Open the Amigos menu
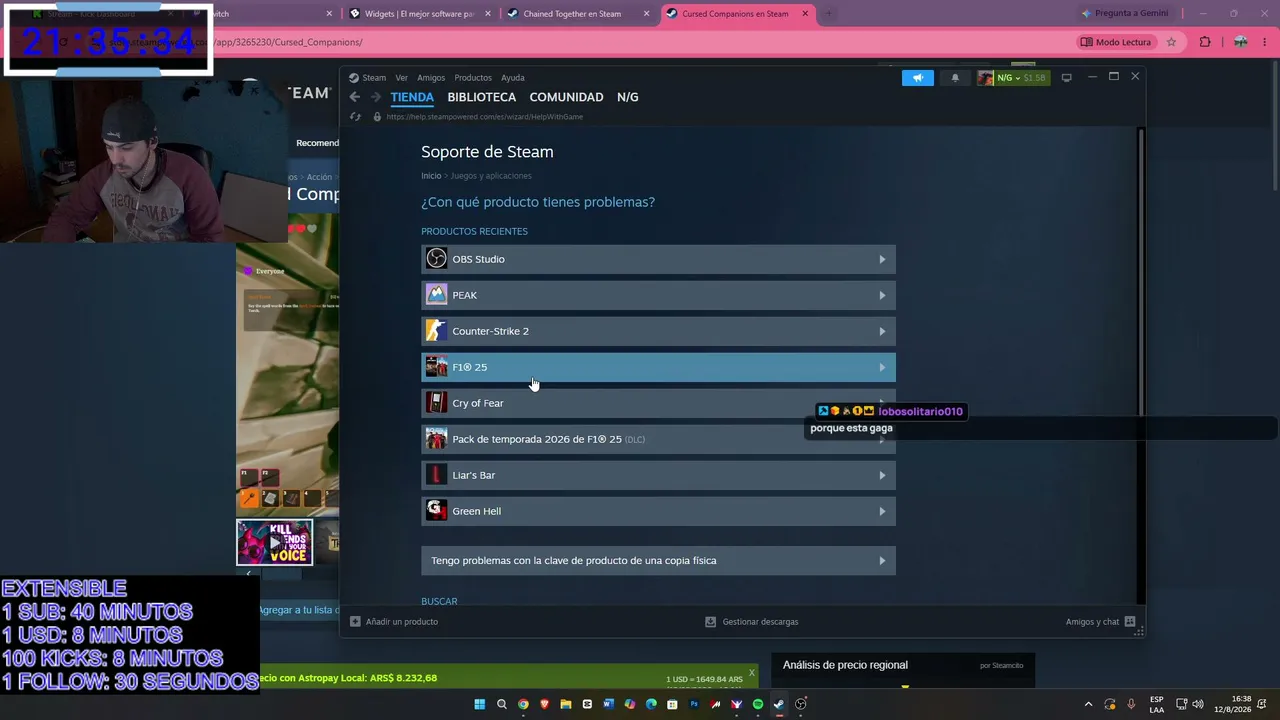Image resolution: width=1280 pixels, height=720 pixels. tap(431, 77)
